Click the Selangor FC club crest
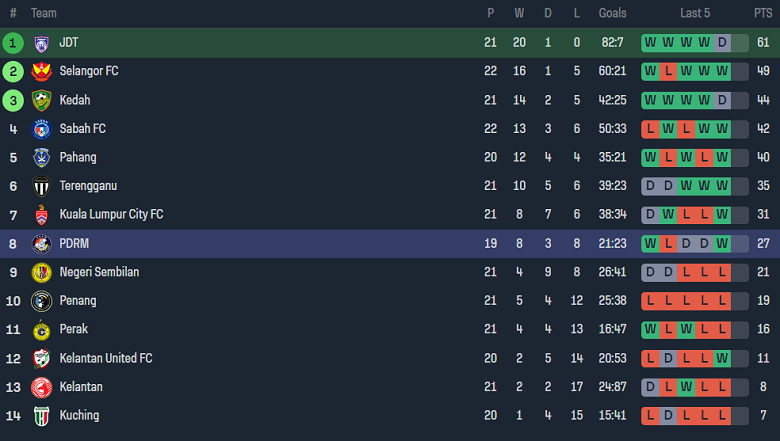The image size is (780, 441). click(41, 72)
